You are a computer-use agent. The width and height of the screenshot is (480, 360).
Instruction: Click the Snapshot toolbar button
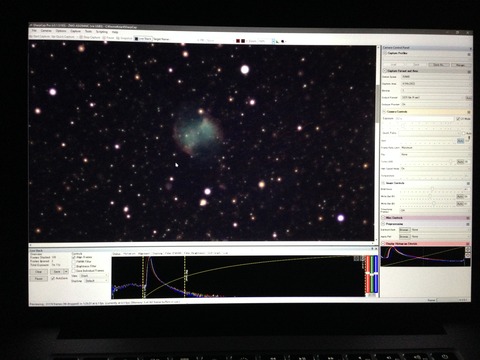point(124,38)
